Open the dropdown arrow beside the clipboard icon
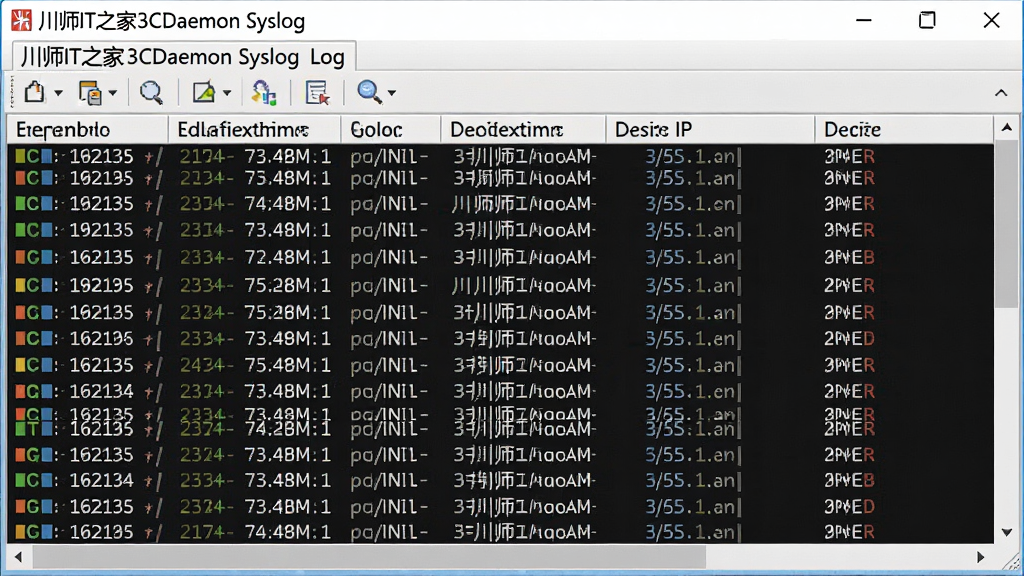This screenshot has height=576, width=1024. (x=59, y=93)
